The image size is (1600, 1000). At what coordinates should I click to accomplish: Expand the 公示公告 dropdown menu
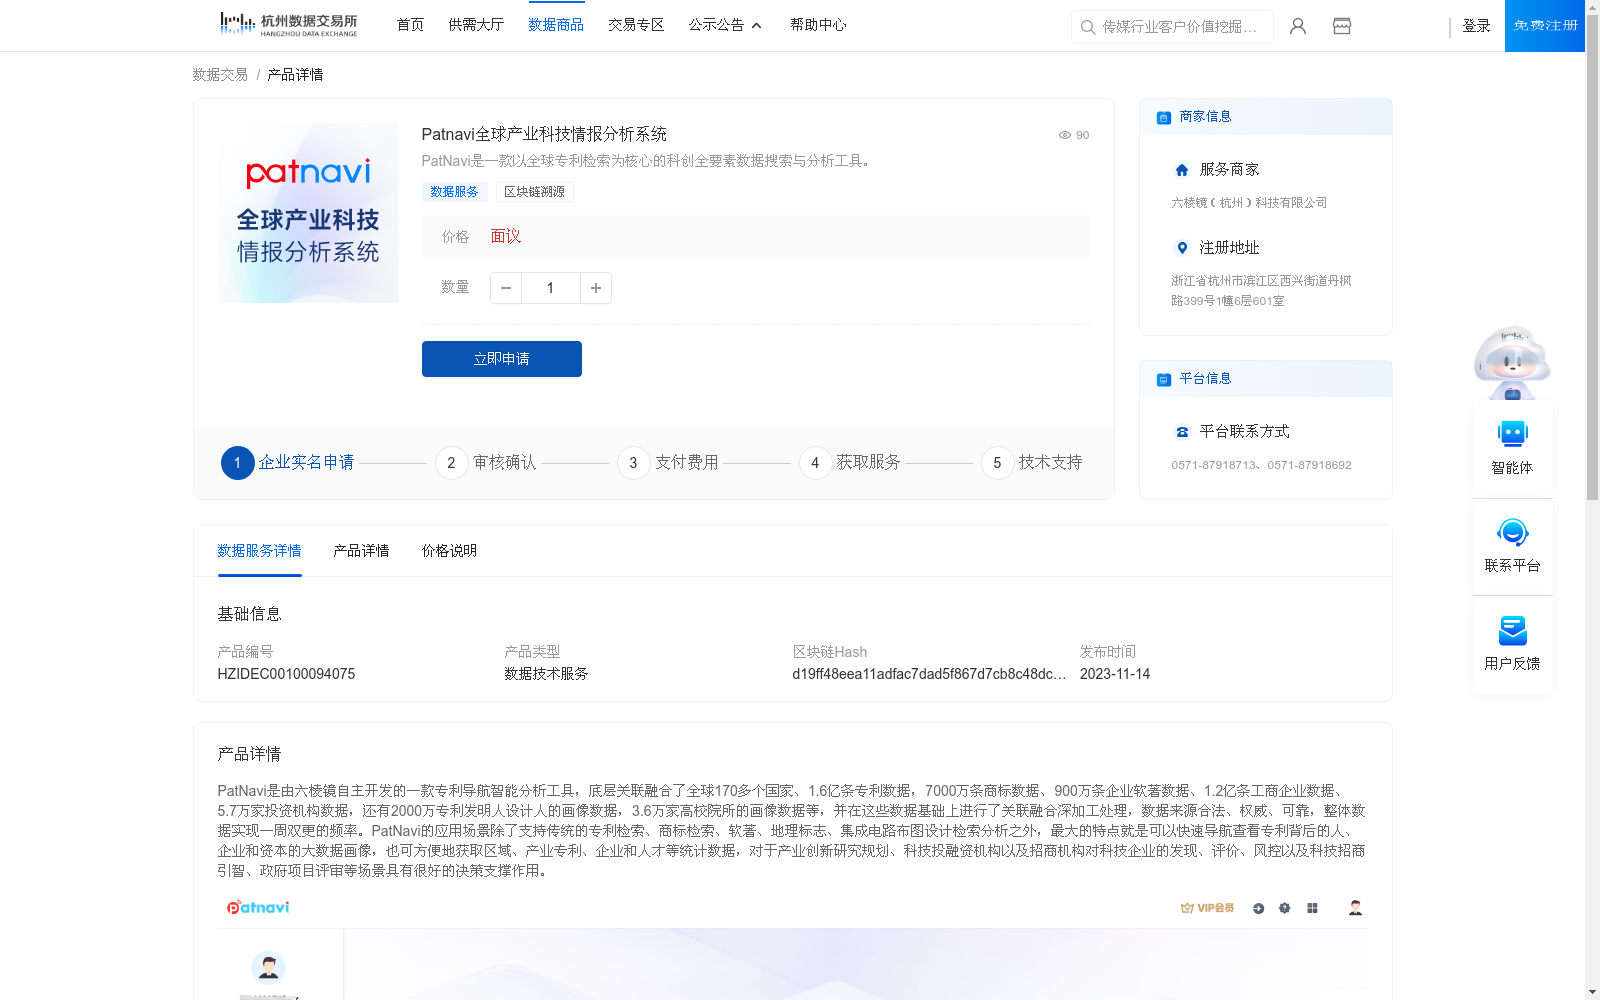[725, 25]
